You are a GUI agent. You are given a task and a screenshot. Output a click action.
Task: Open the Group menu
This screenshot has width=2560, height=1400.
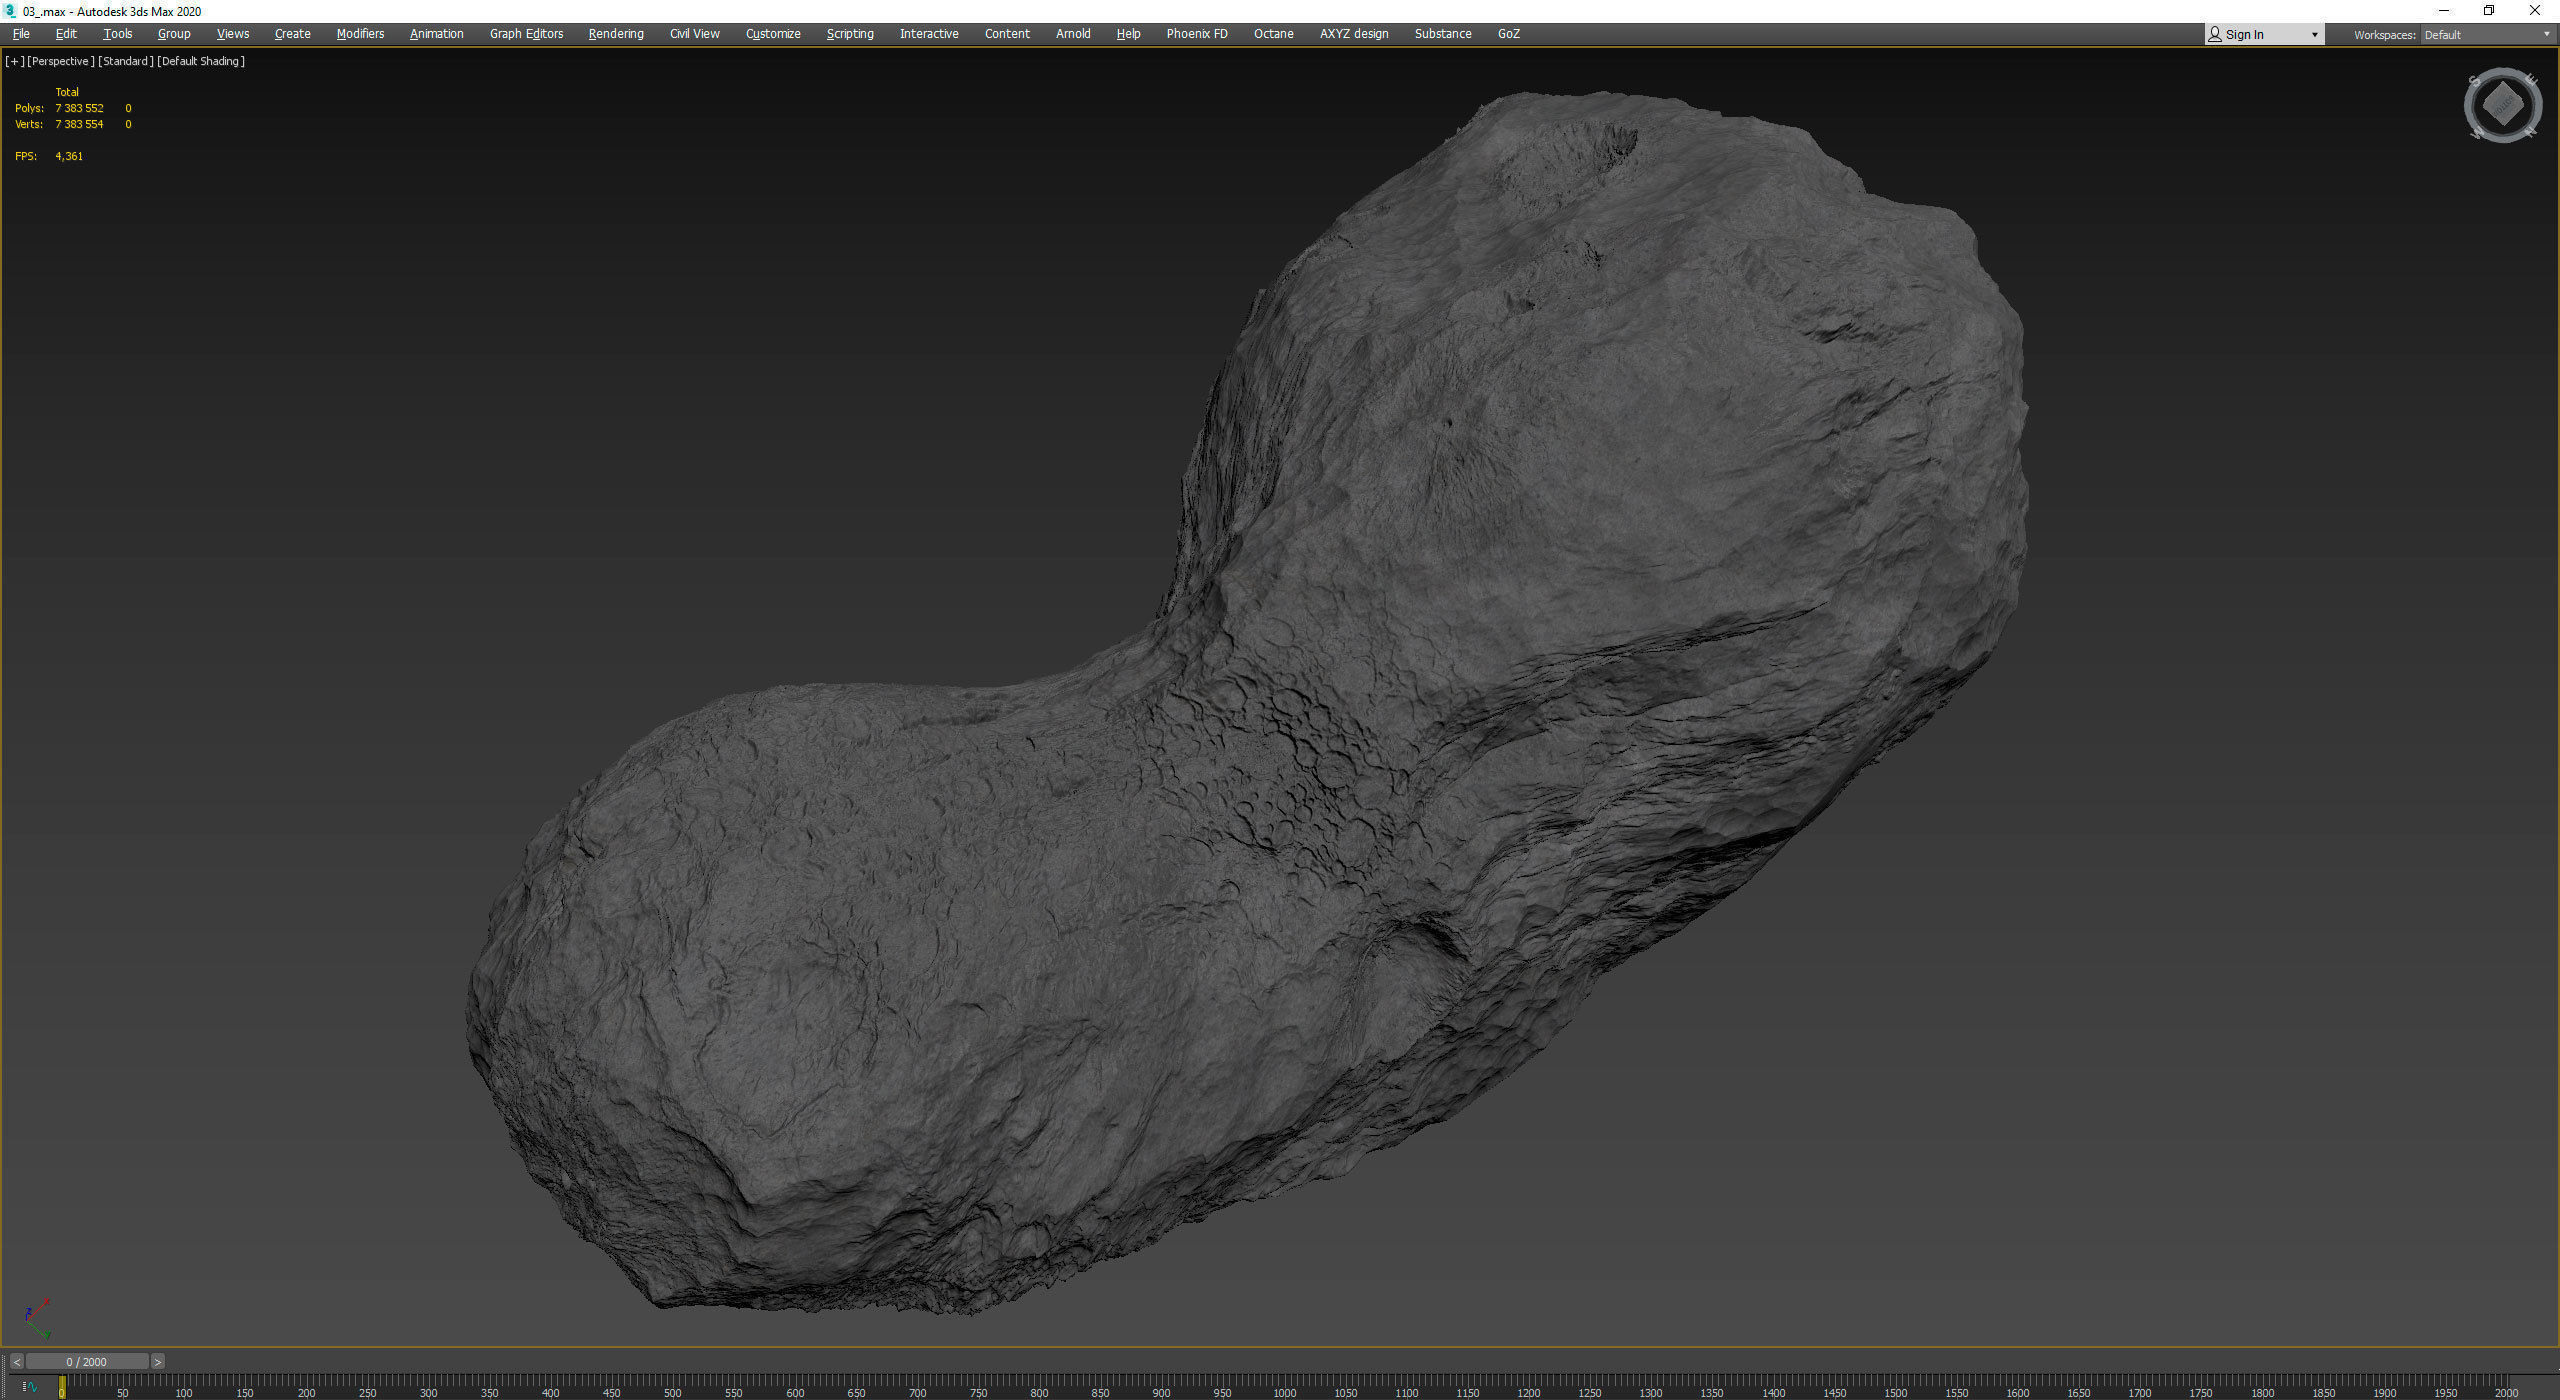[x=174, y=34]
